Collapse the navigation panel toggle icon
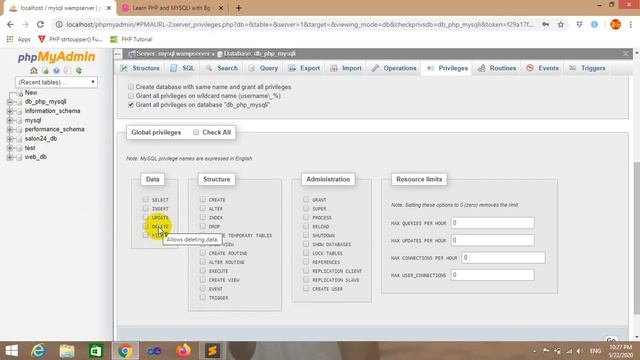This screenshot has height=360, width=640. [118, 54]
